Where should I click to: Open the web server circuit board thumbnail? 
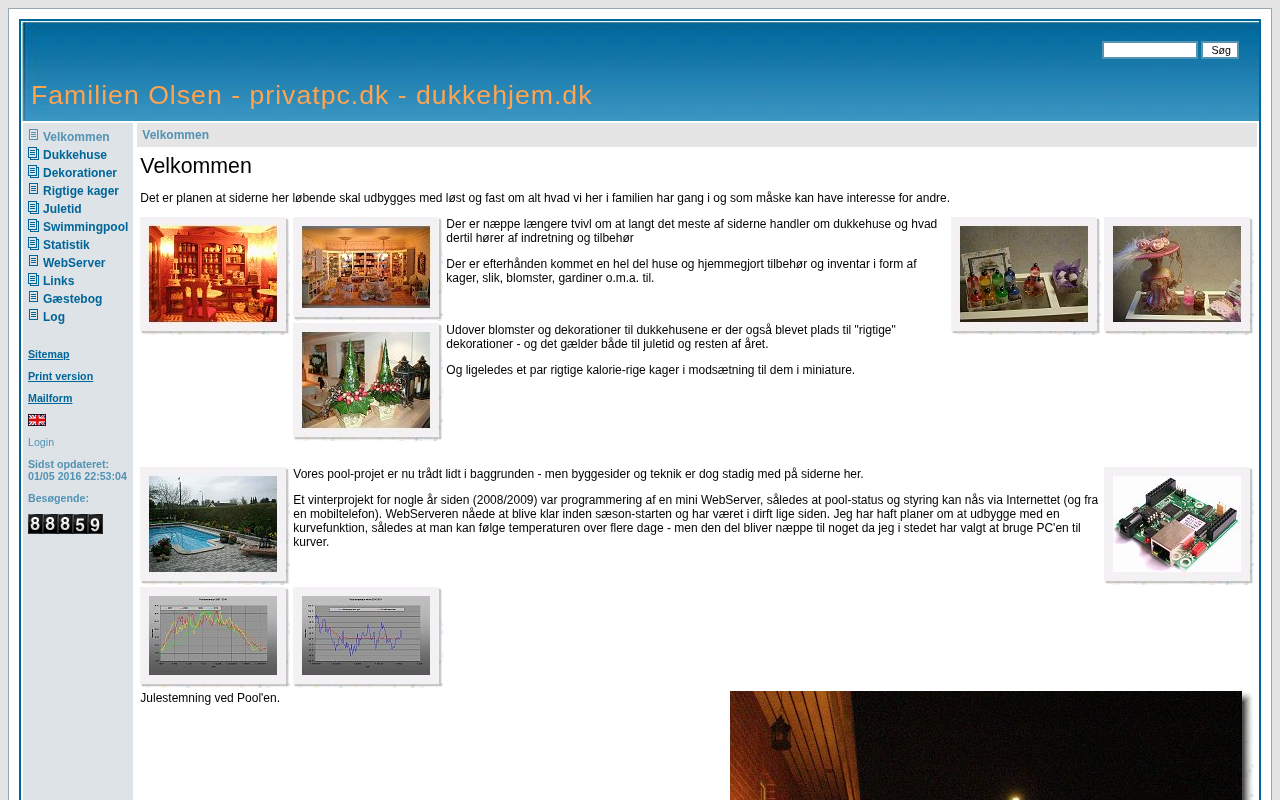pos(1177,524)
